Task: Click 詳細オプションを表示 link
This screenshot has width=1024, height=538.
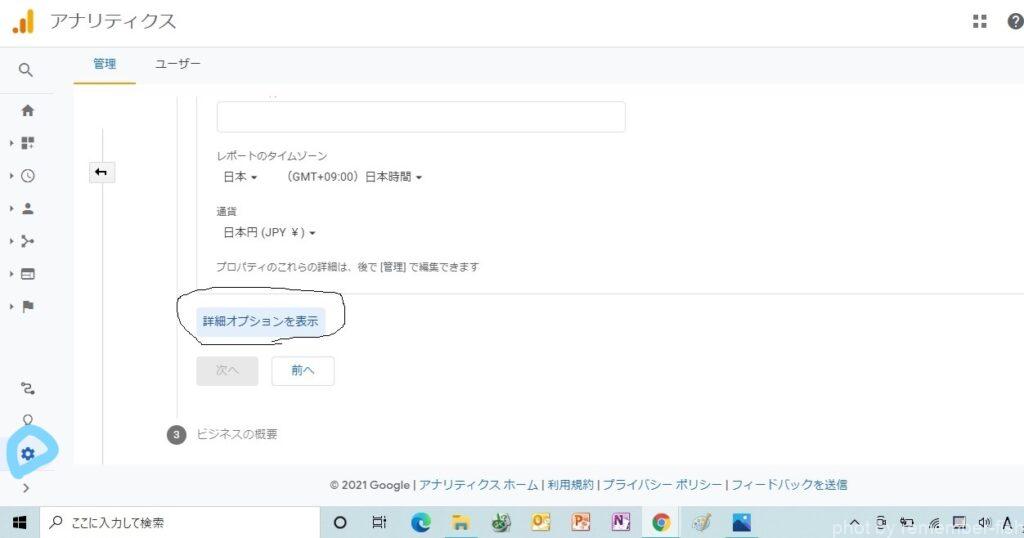Action: tap(260, 322)
